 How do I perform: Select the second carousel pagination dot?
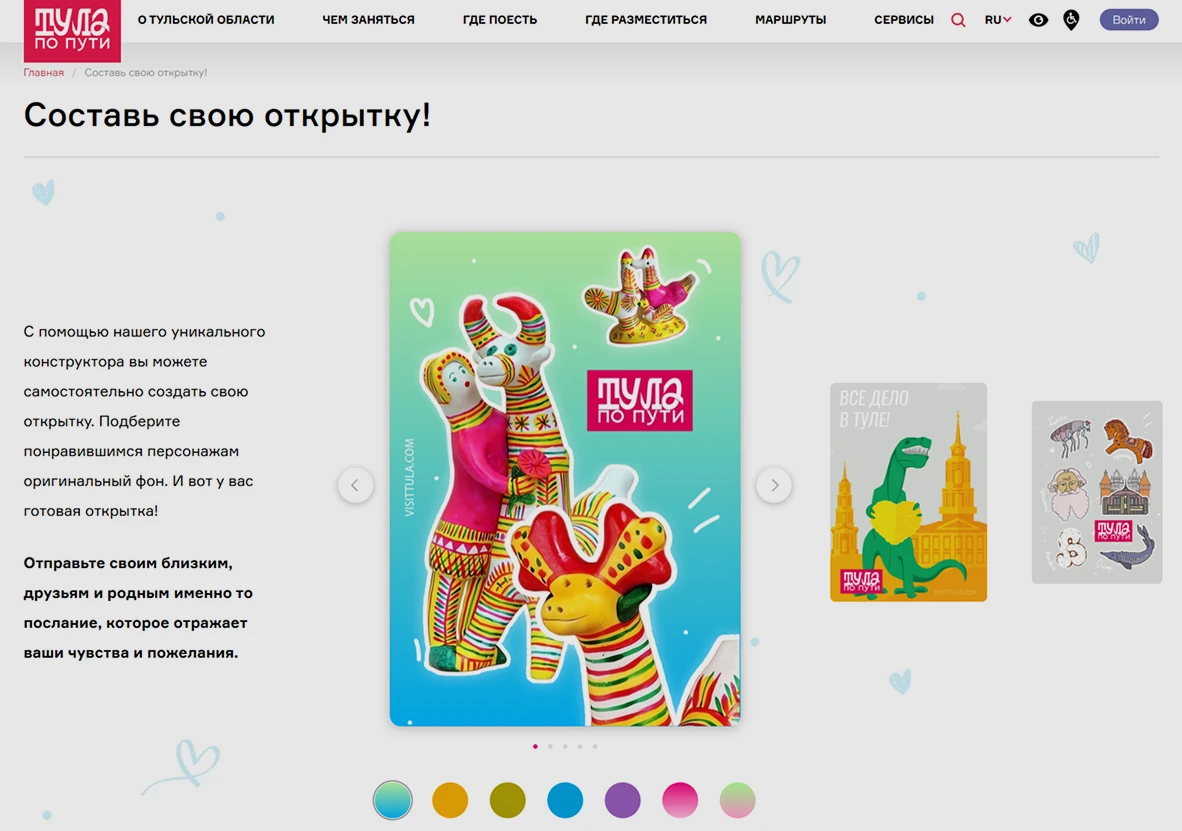(x=550, y=747)
